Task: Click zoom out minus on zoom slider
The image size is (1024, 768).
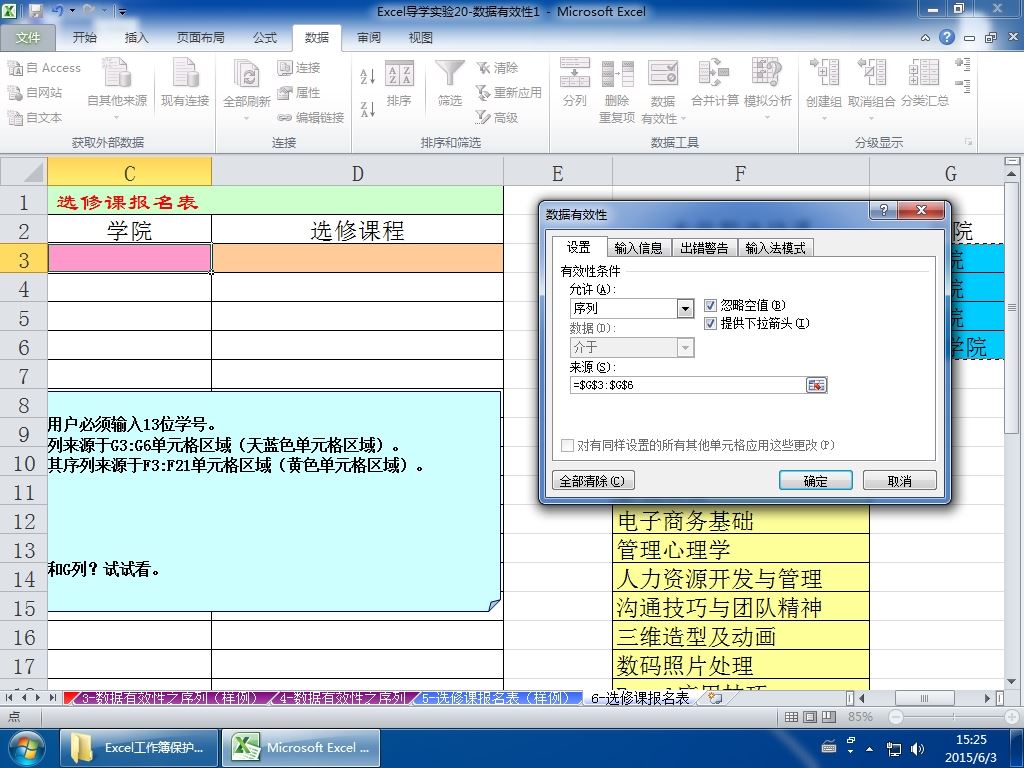Action: [x=896, y=717]
